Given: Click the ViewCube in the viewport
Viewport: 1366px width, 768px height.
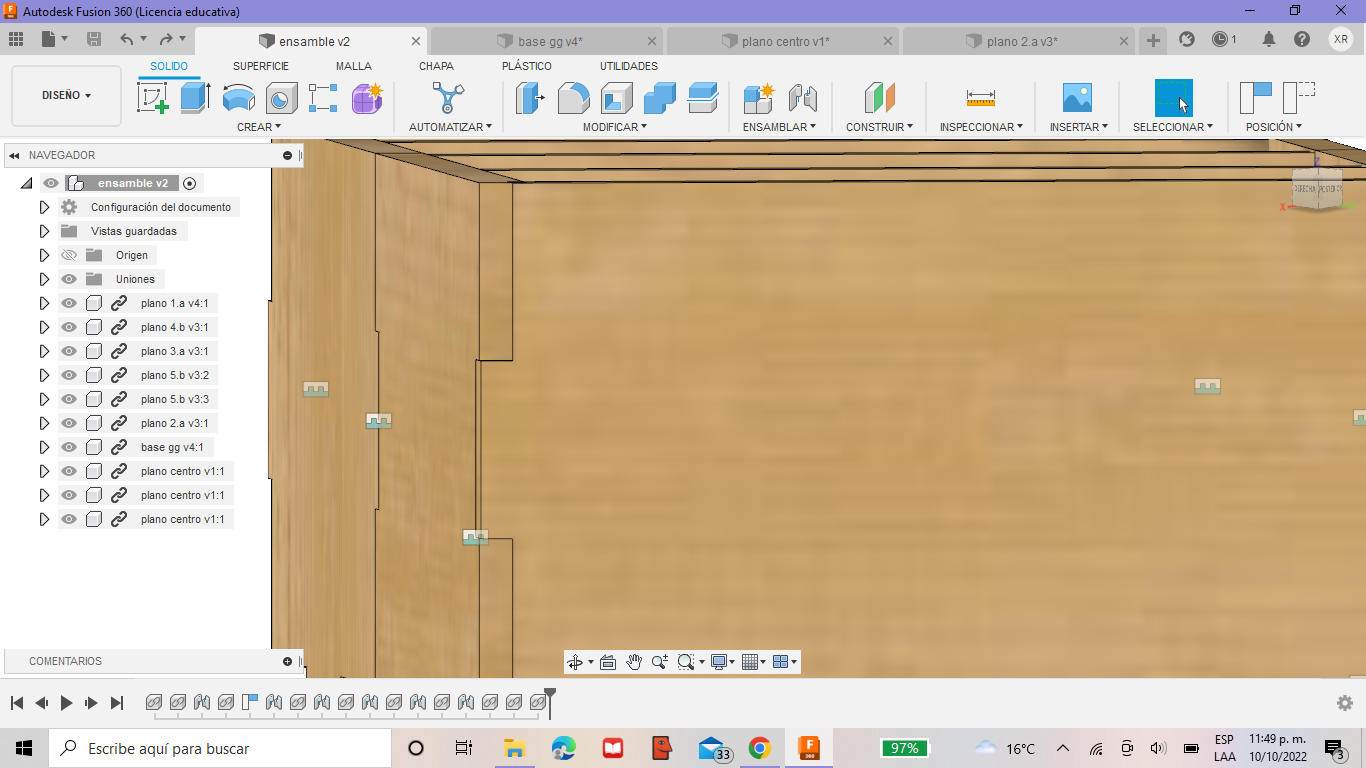Looking at the screenshot, I should coord(1315,189).
